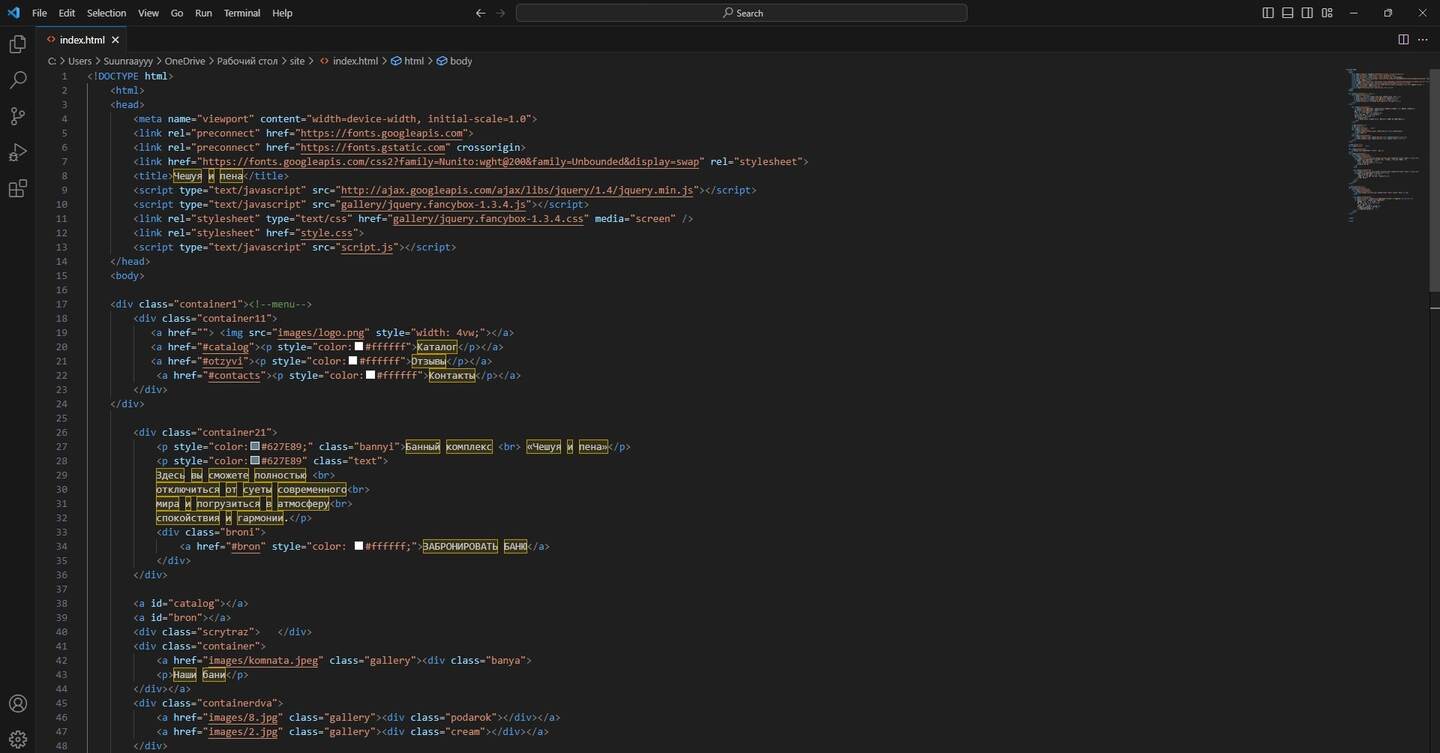Split the editor to the right

1403,40
